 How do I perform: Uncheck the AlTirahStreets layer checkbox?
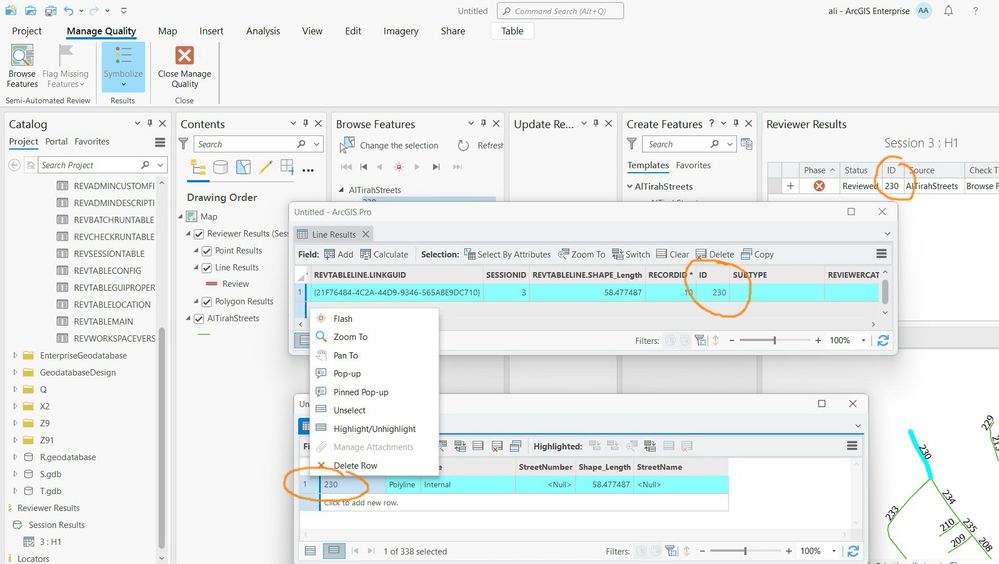[x=199, y=319]
